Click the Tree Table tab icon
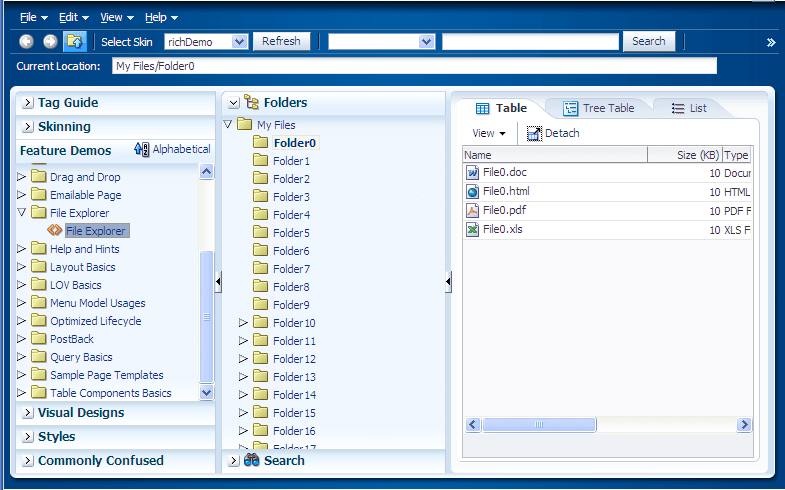785x490 pixels. (x=570, y=108)
